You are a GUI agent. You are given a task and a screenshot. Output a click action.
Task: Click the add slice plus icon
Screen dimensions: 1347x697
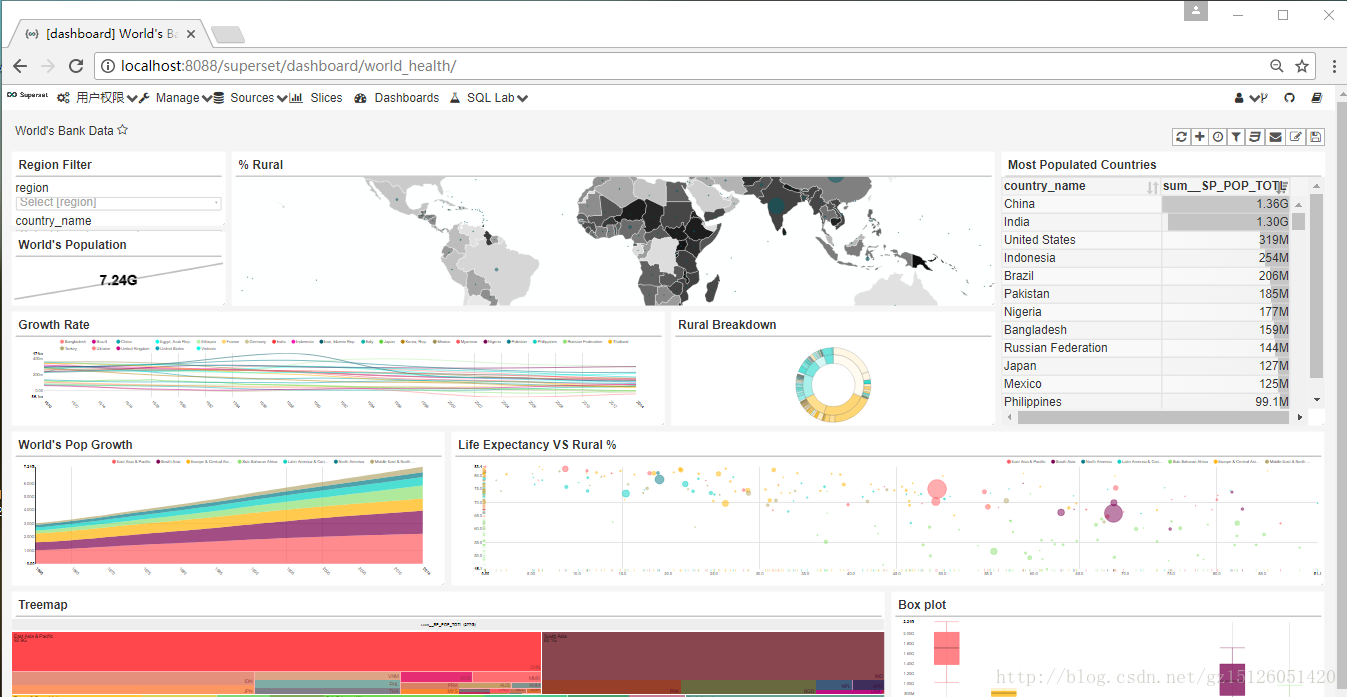[x=1200, y=137]
